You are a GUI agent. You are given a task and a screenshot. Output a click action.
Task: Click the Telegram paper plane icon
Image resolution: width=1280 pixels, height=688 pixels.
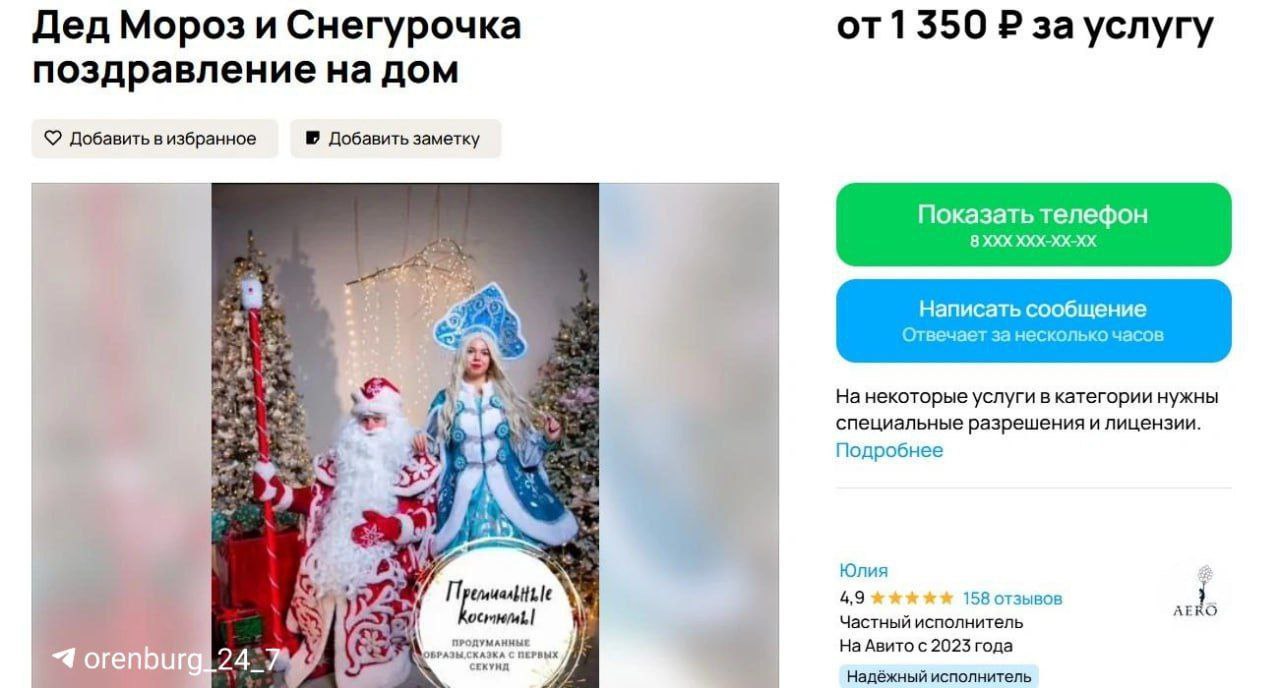[64, 658]
